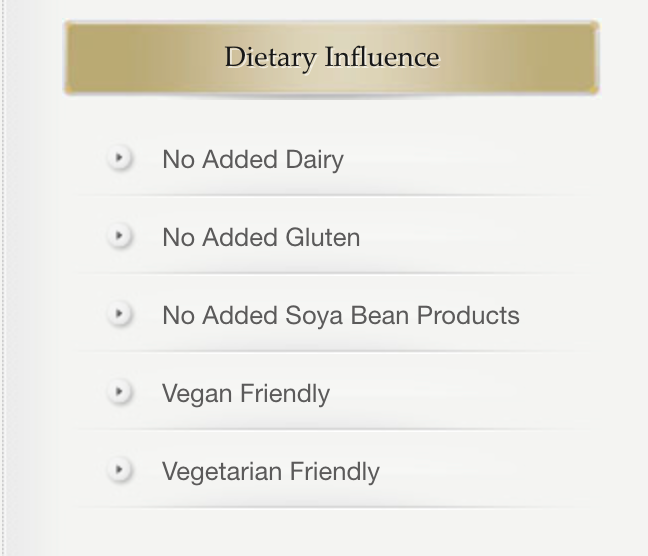Select No Added Soya Bean Products text
The width and height of the screenshot is (648, 556).
(340, 315)
